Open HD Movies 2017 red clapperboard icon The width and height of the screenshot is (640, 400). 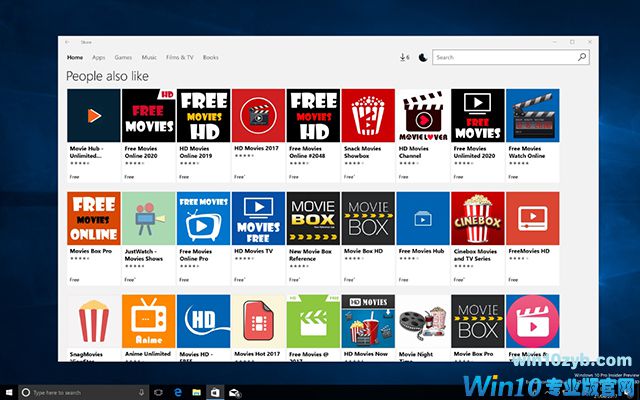tap(258, 116)
